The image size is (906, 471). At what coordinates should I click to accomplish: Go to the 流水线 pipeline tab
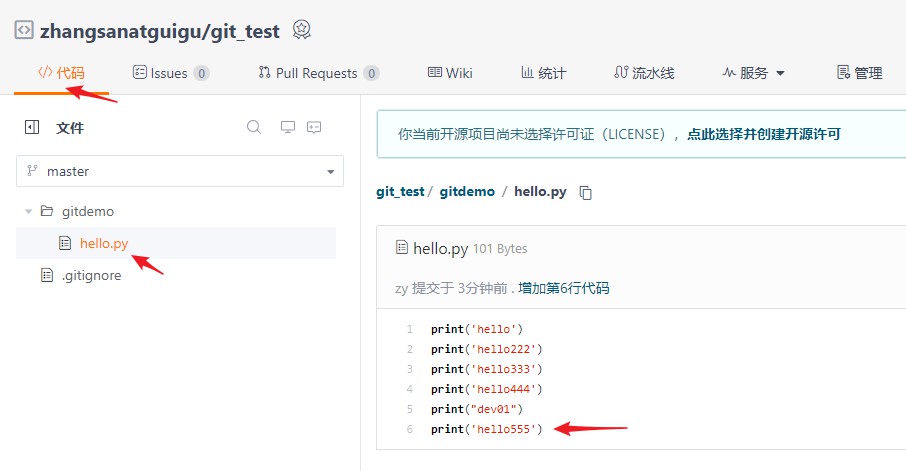pos(644,73)
